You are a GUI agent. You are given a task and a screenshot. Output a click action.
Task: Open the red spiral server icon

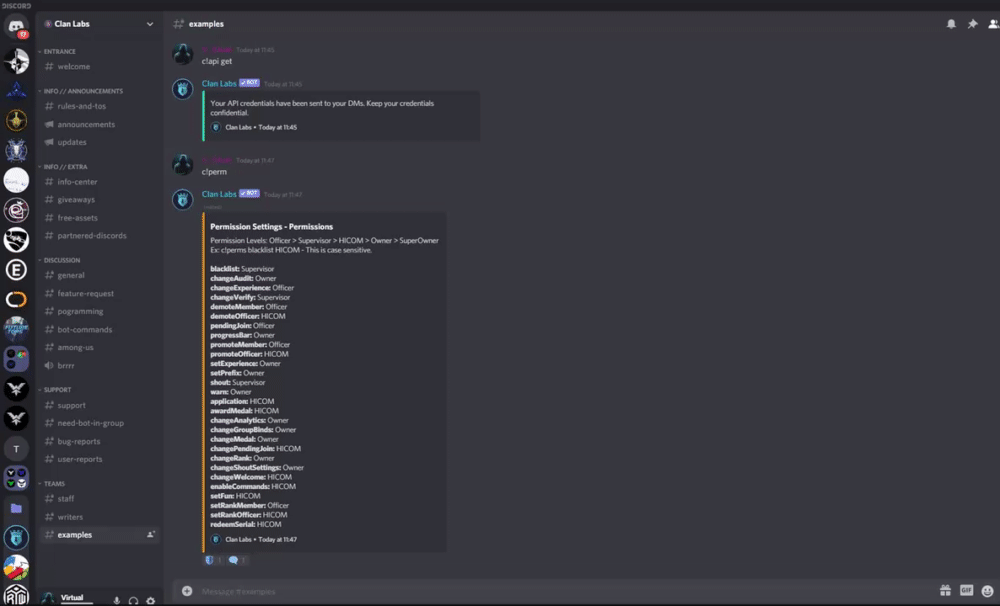[x=16, y=210]
